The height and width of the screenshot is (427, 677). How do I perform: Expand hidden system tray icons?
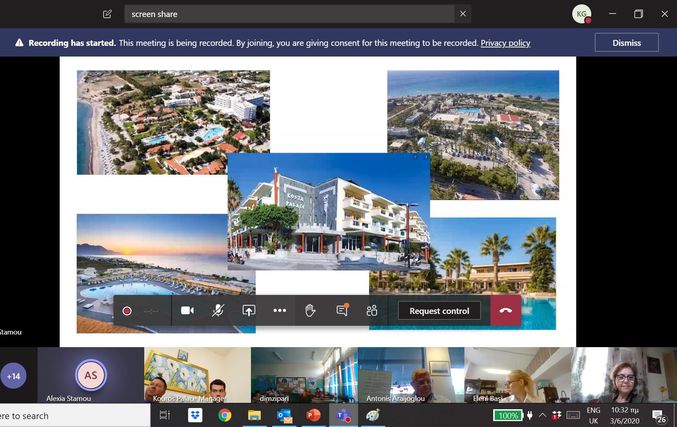point(542,415)
